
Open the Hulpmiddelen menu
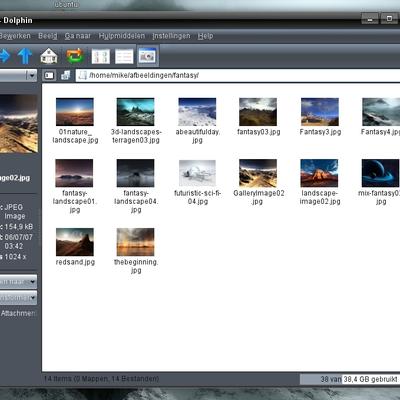122,36
